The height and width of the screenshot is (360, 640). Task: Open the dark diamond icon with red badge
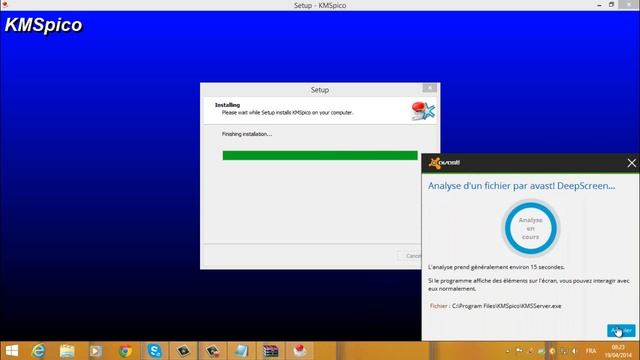(212, 351)
